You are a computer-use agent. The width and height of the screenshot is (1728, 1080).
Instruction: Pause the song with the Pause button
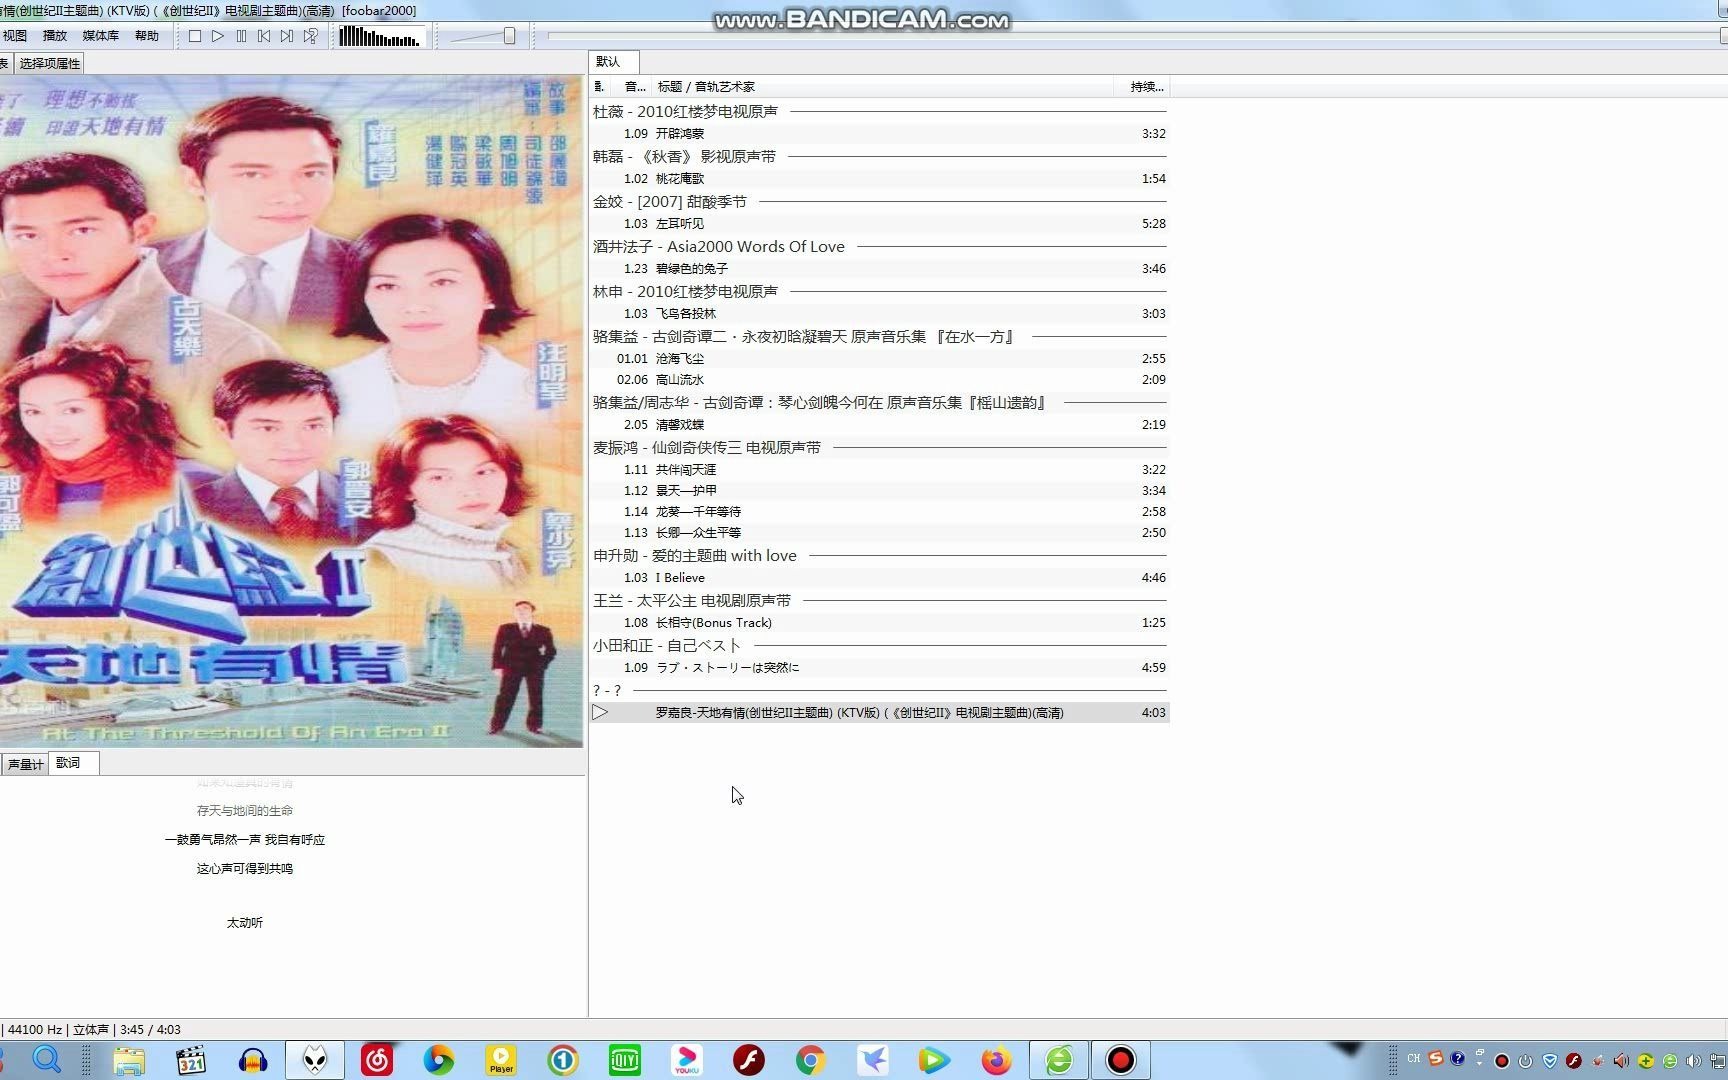click(x=241, y=36)
